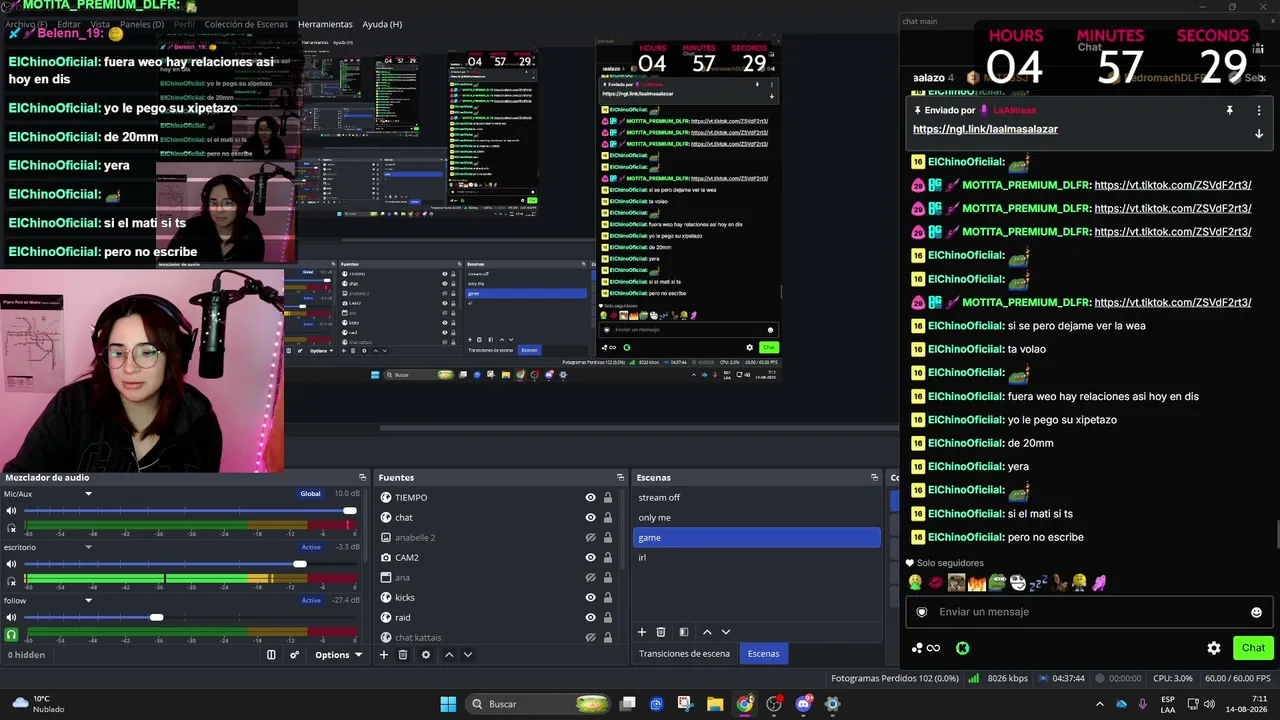The image size is (1280, 720).
Task: Click the green Kick logo below chat input
Action: coord(962,648)
